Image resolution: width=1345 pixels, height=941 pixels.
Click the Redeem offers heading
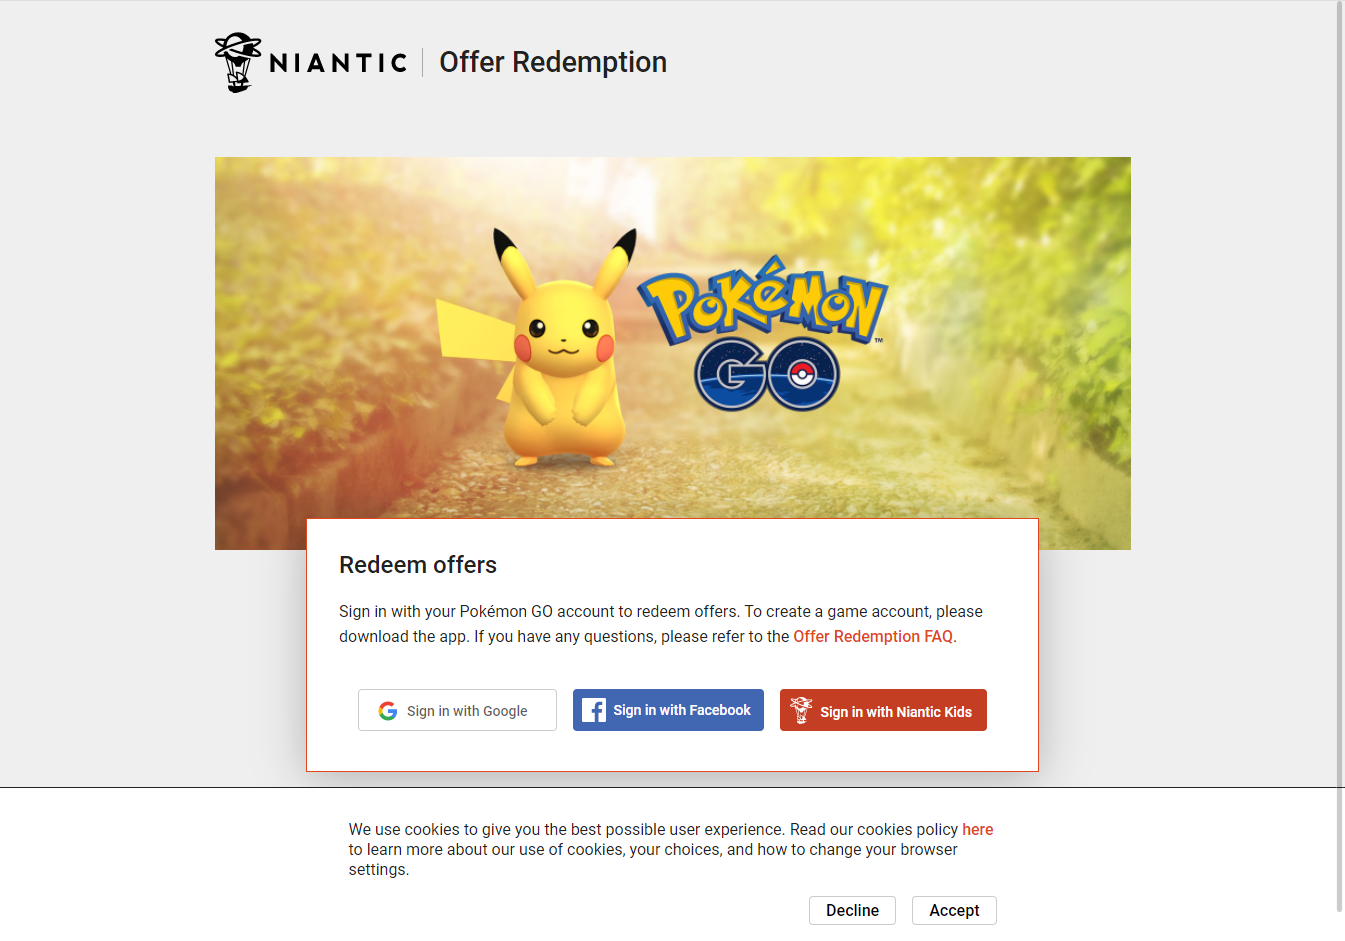tap(418, 565)
